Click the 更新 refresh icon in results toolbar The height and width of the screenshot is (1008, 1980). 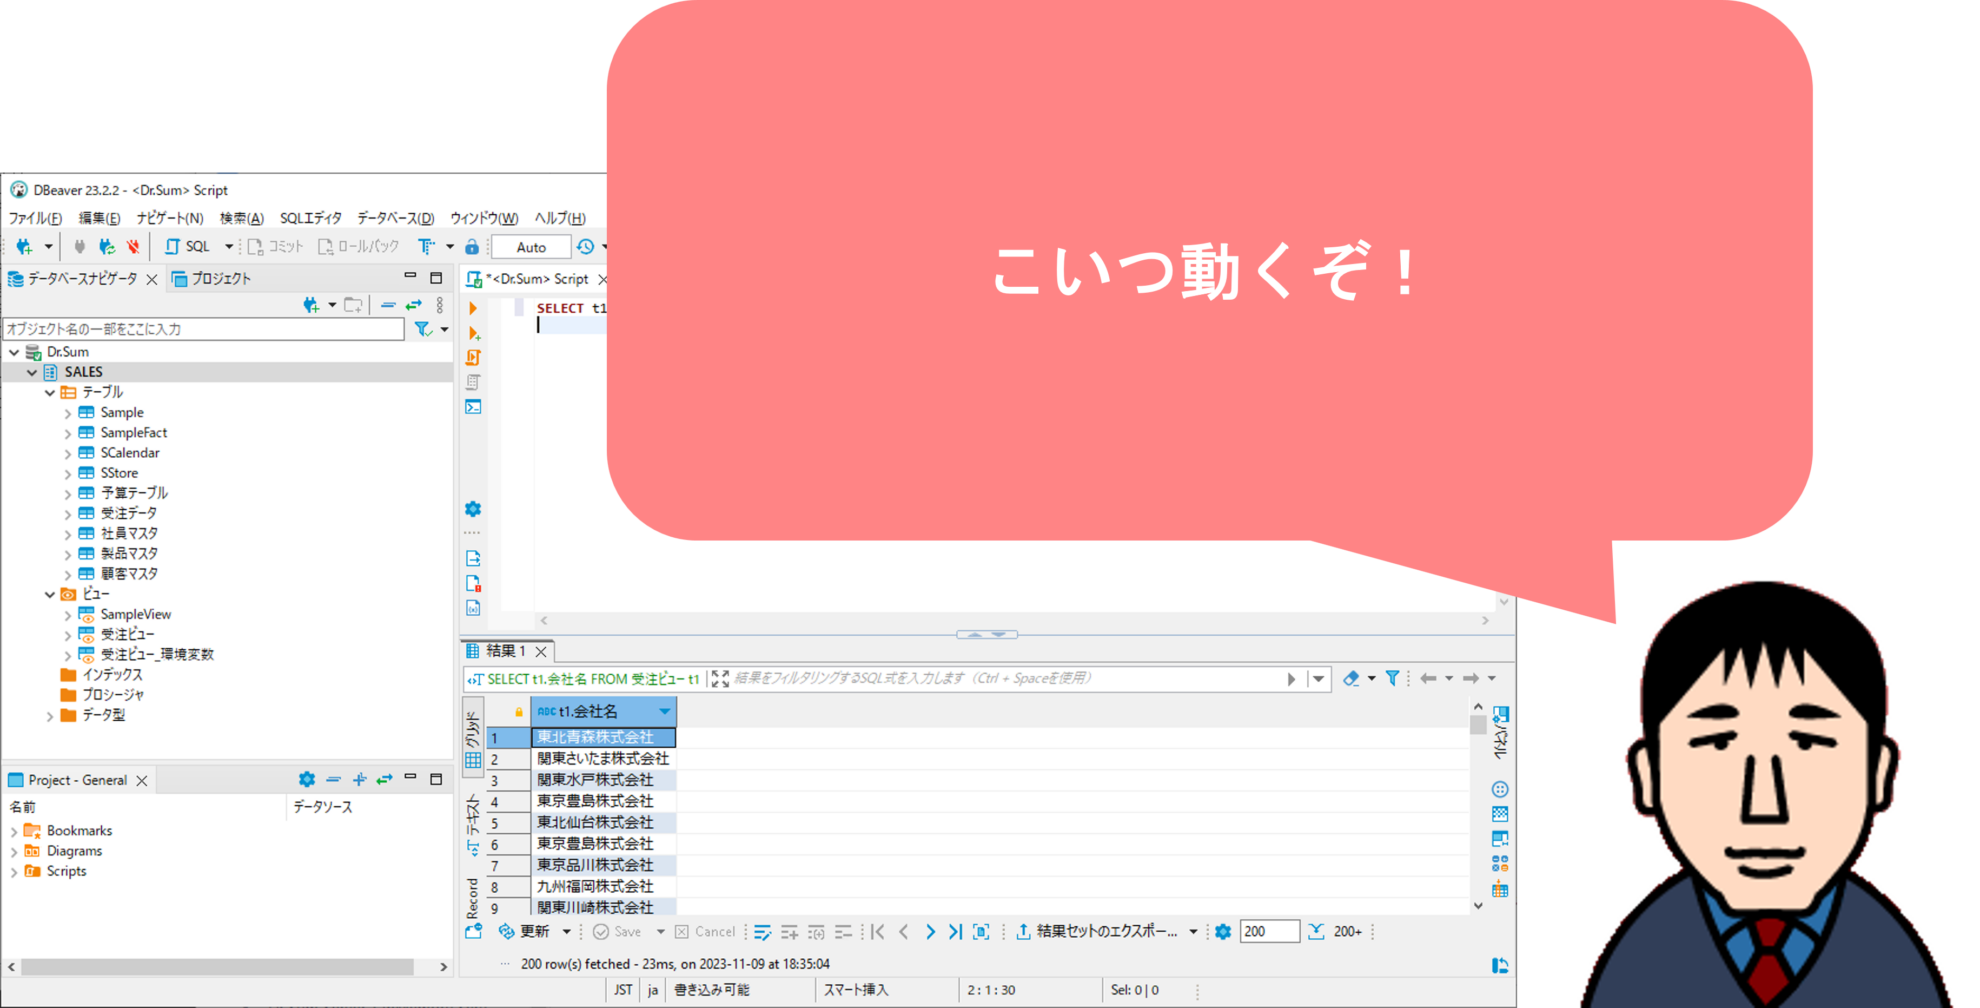coord(506,931)
